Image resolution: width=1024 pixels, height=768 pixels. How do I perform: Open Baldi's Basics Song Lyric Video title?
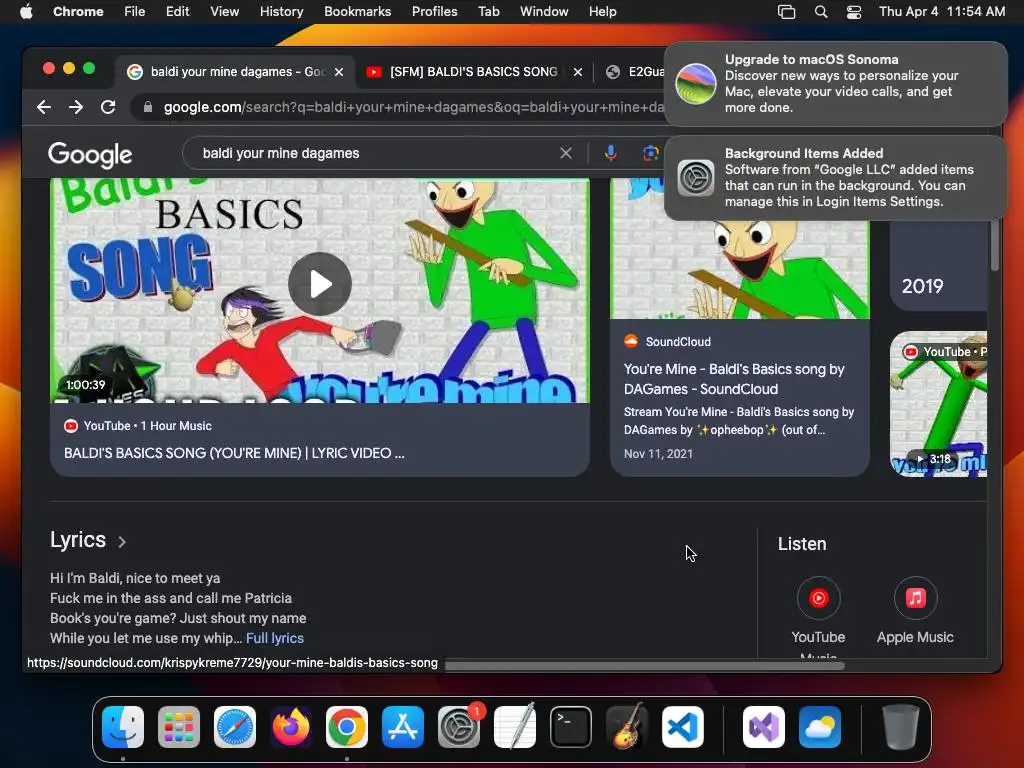234,453
